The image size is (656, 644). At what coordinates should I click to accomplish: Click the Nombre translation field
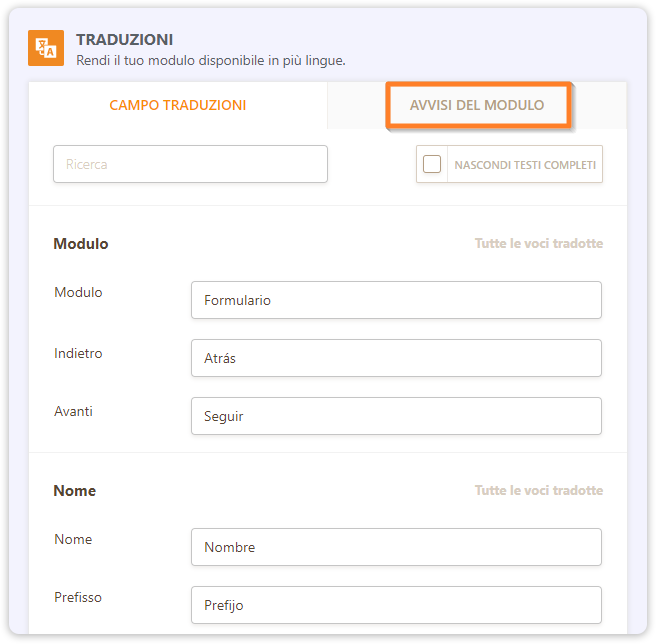(x=396, y=547)
